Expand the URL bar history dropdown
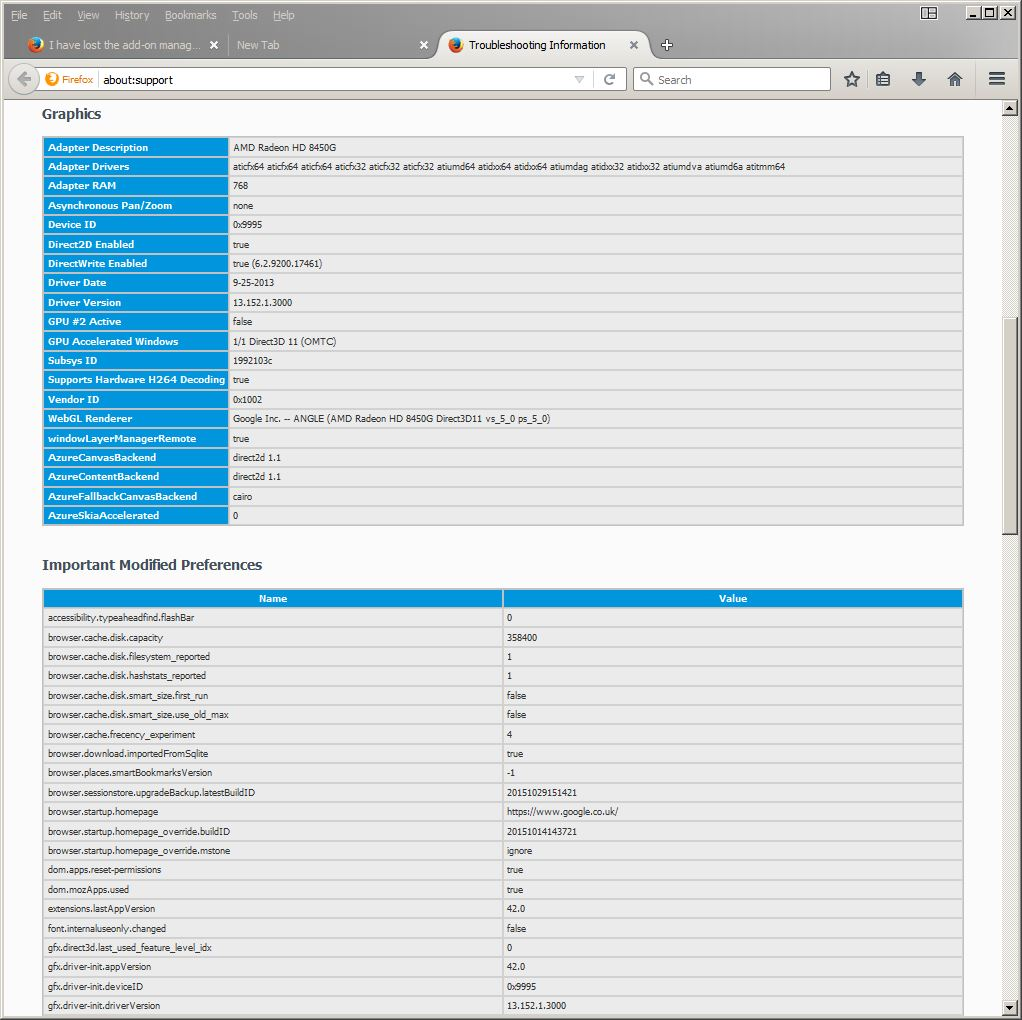The height and width of the screenshot is (1020, 1022). [579, 79]
